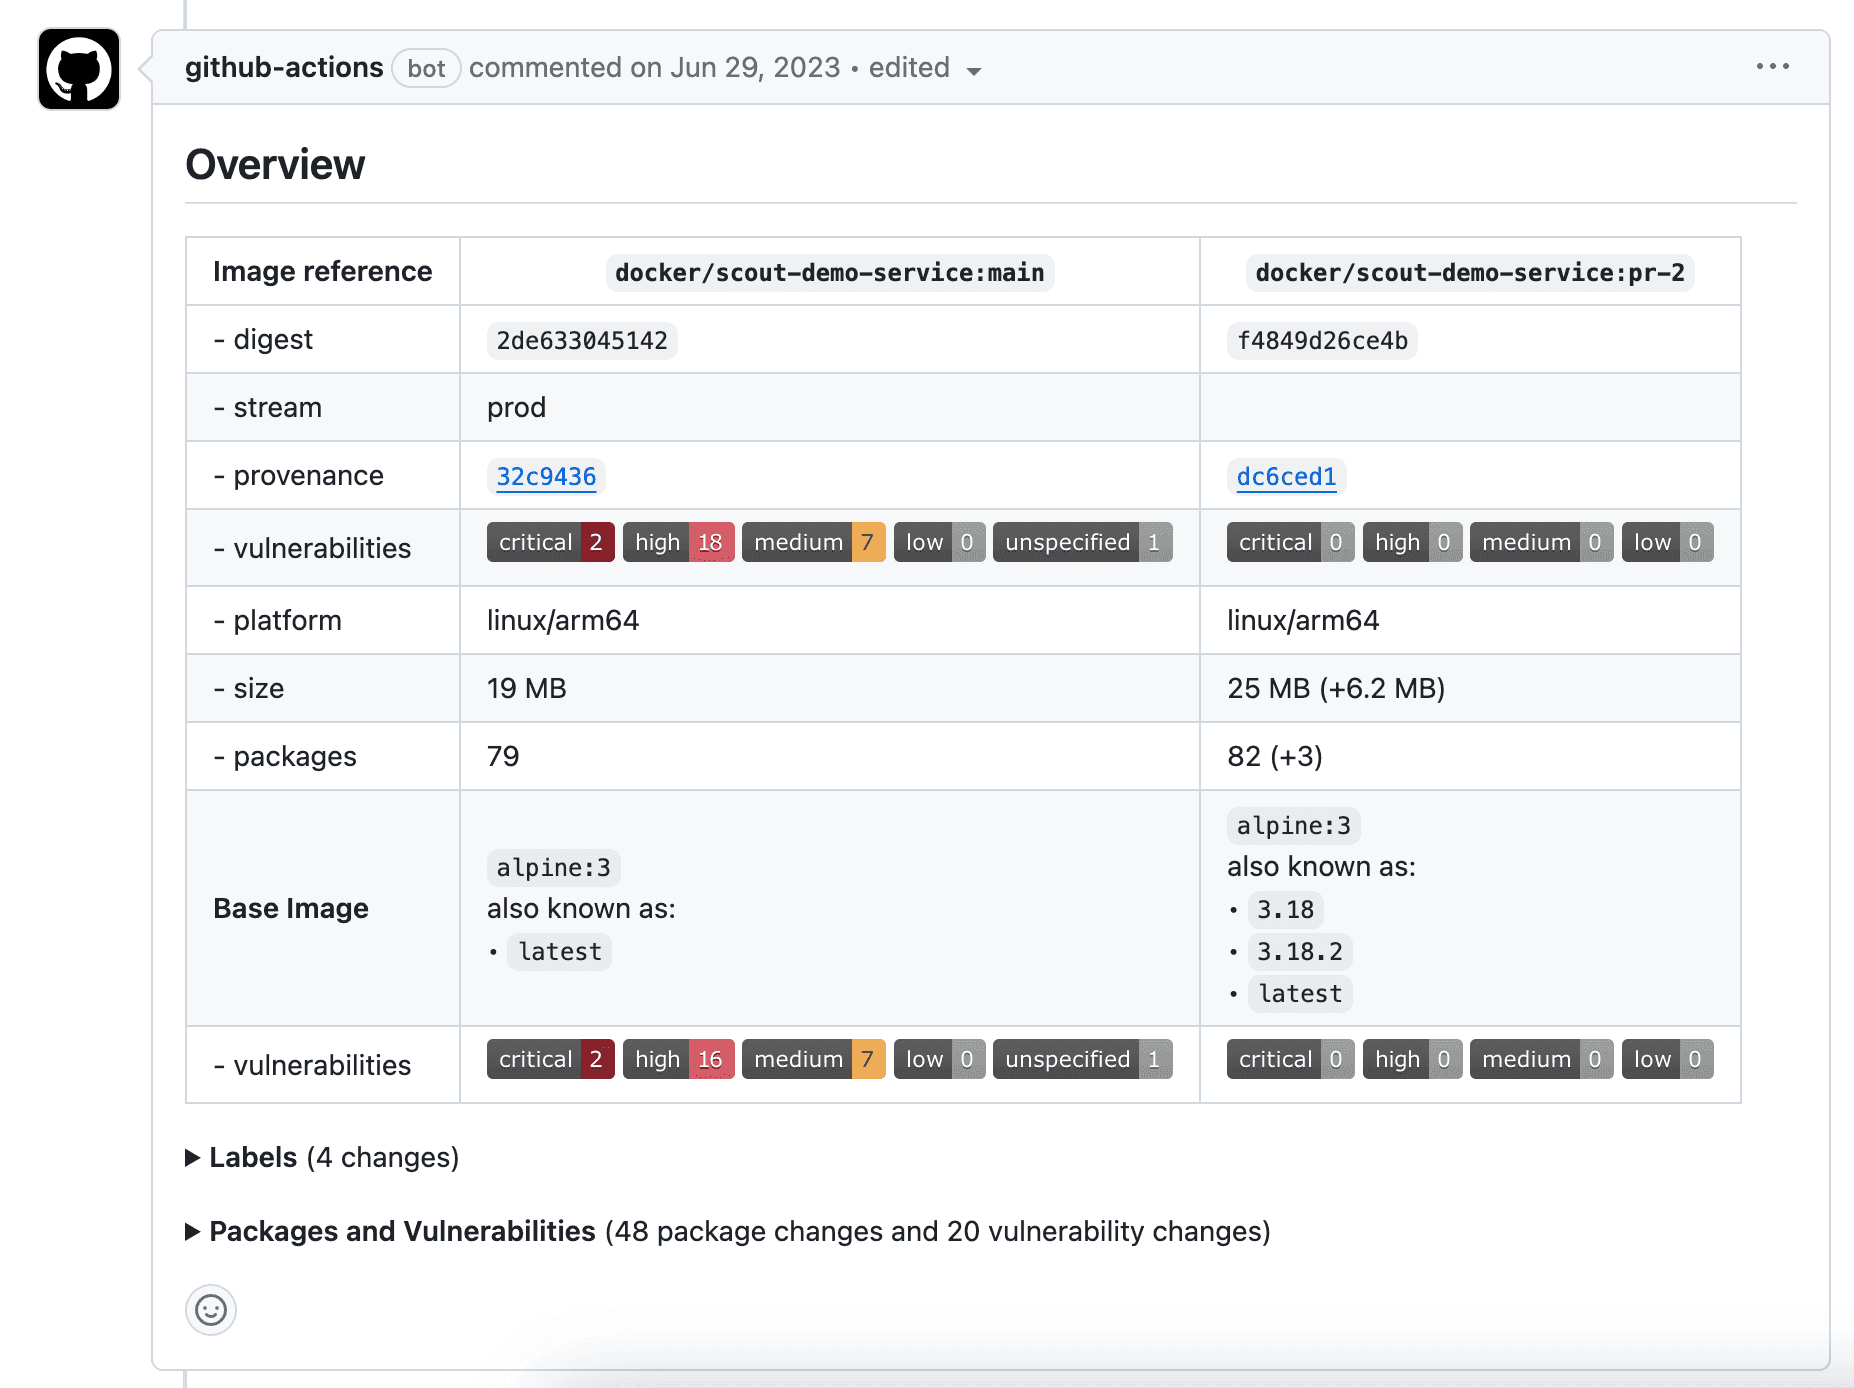
Task: Click the medium 7 badge in main image vulnerabilities
Action: point(813,542)
